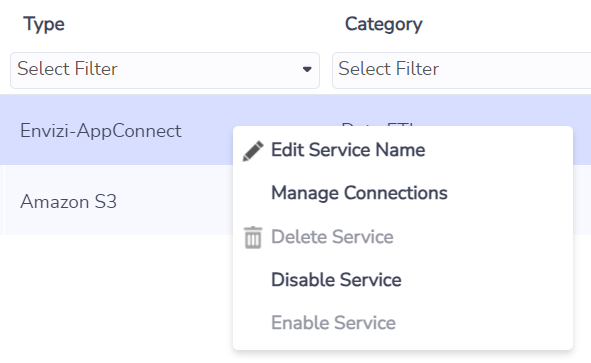Click the pencil icon beside Edit Service Name
This screenshot has height=363, width=591.
coord(253,151)
